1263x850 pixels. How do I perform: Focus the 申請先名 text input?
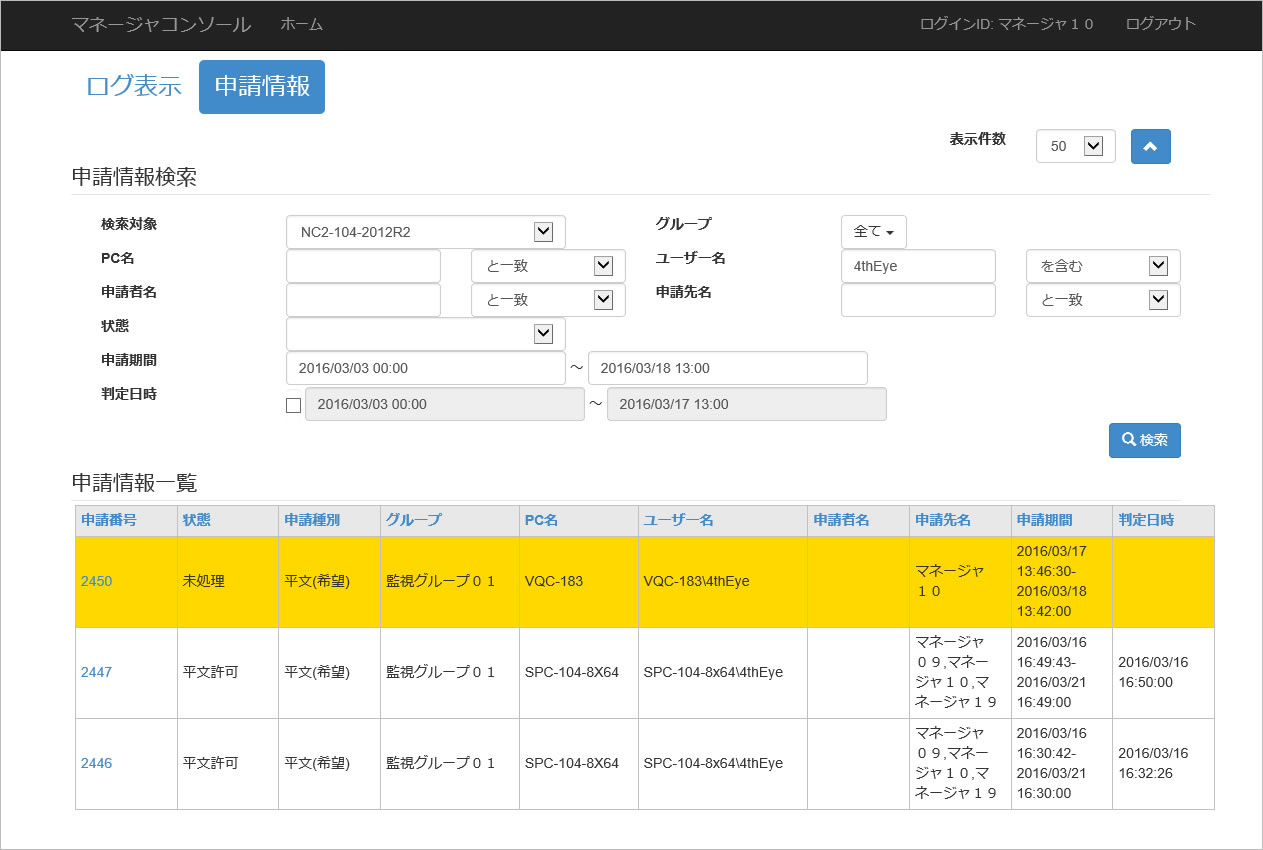pyautogui.click(x=918, y=300)
